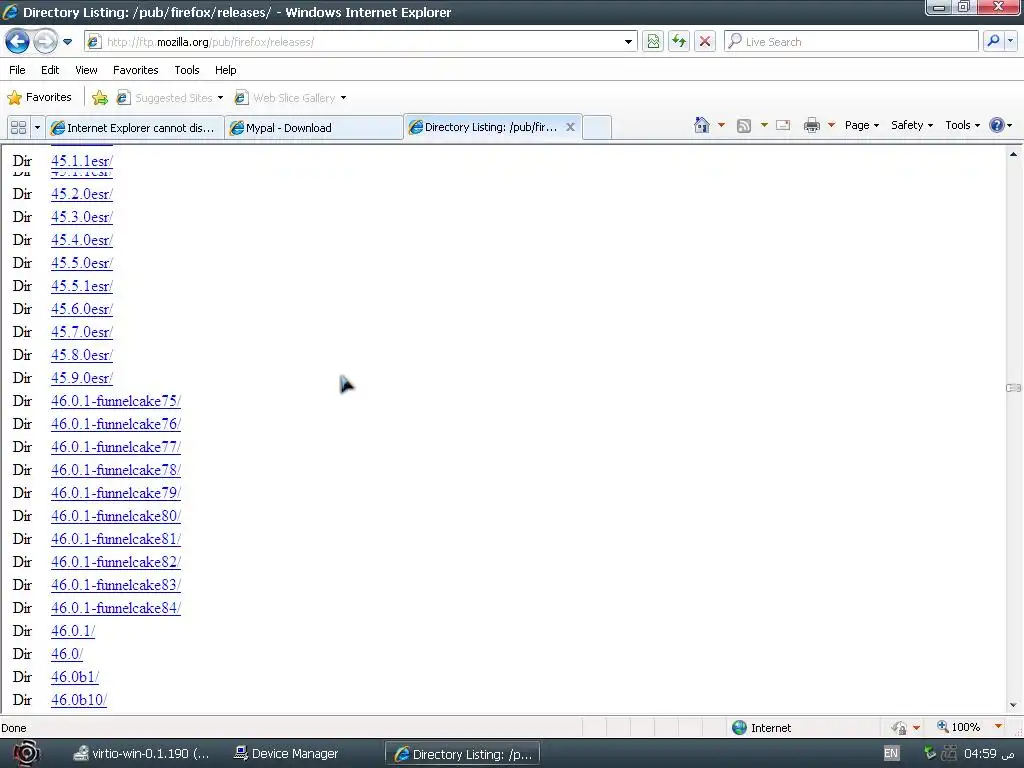Click the Start menu spiral icon
The image size is (1024, 768).
pos(26,754)
